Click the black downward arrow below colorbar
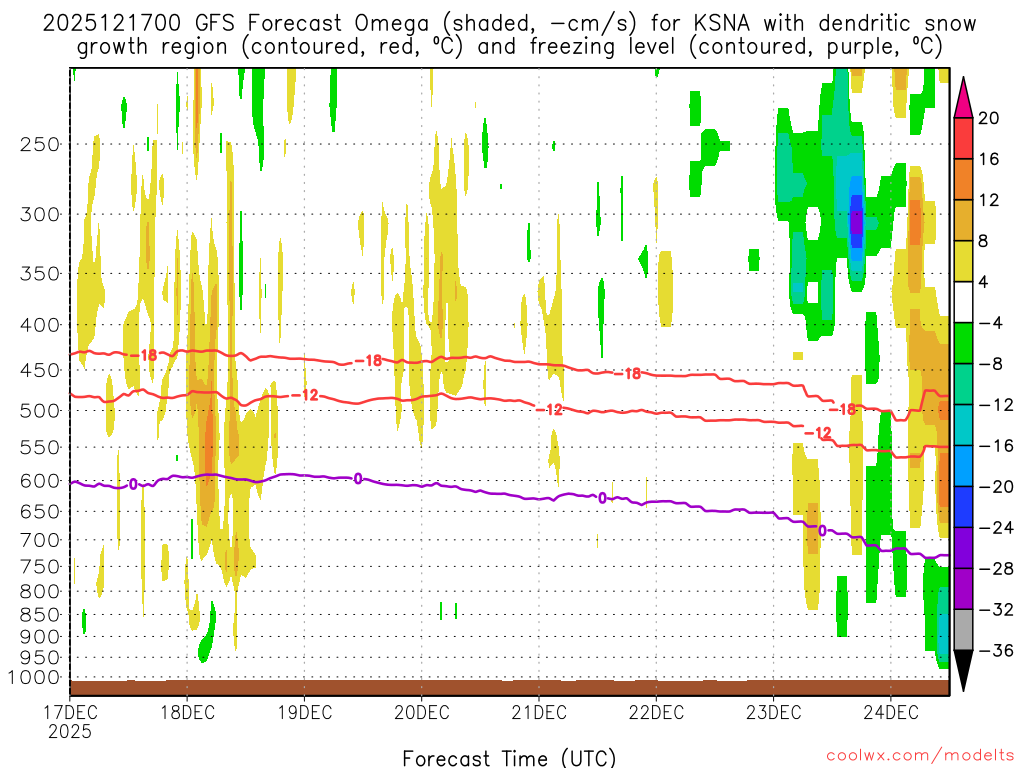The width and height of the screenshot is (1024, 768). click(x=964, y=671)
